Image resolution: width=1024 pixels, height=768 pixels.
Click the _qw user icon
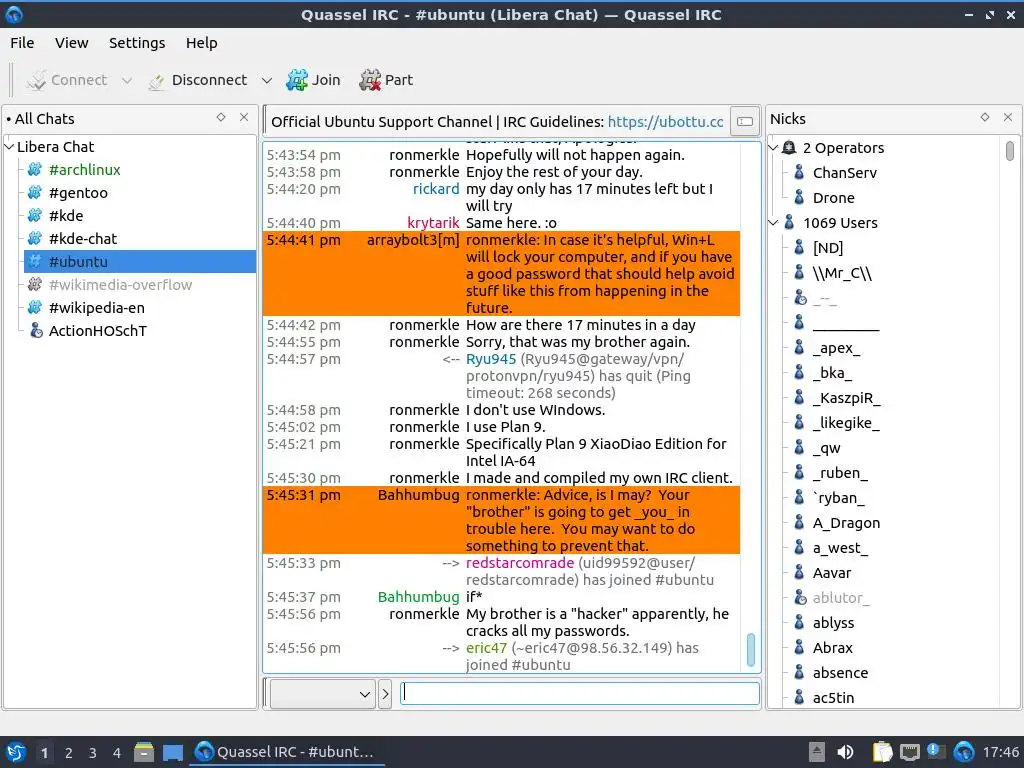(x=799, y=448)
